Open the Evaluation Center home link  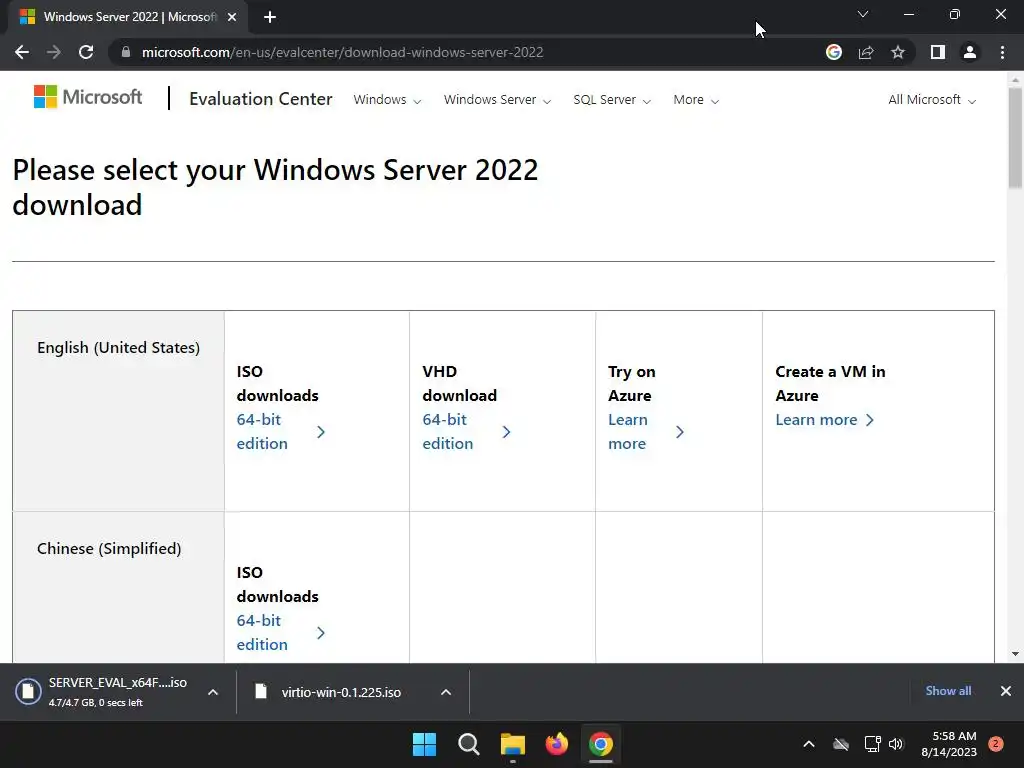pyautogui.click(x=261, y=99)
